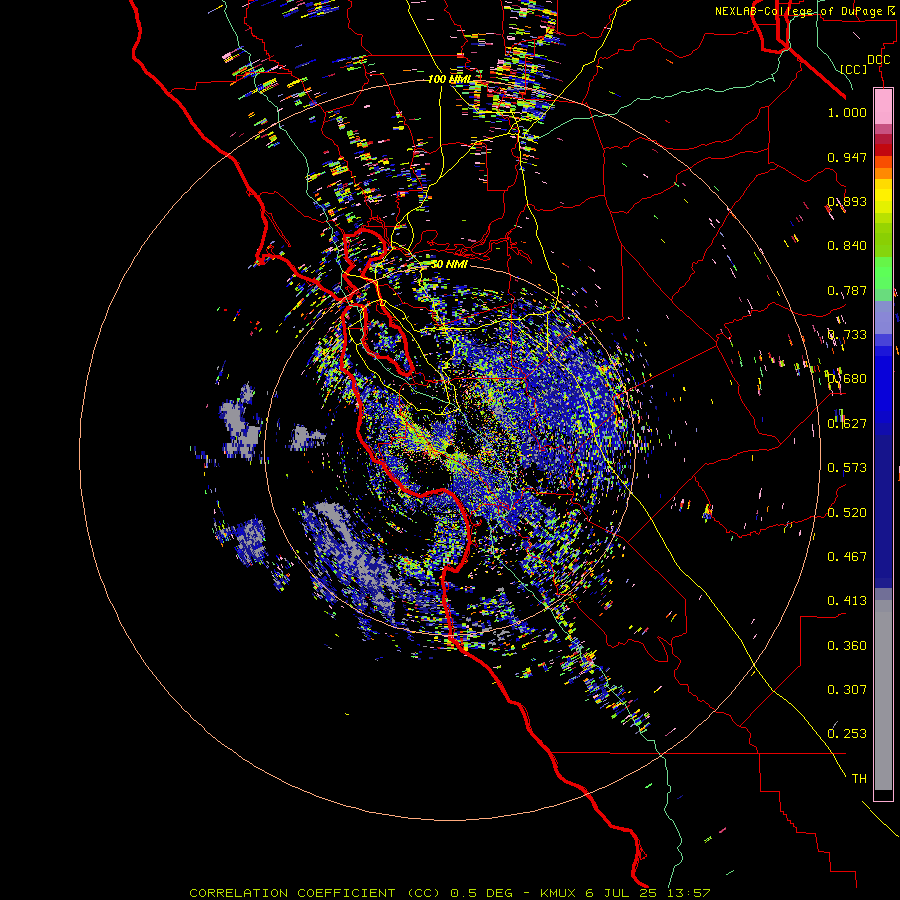Select the 0.307 scale value
This screenshot has height=900, width=900.
(x=847, y=690)
